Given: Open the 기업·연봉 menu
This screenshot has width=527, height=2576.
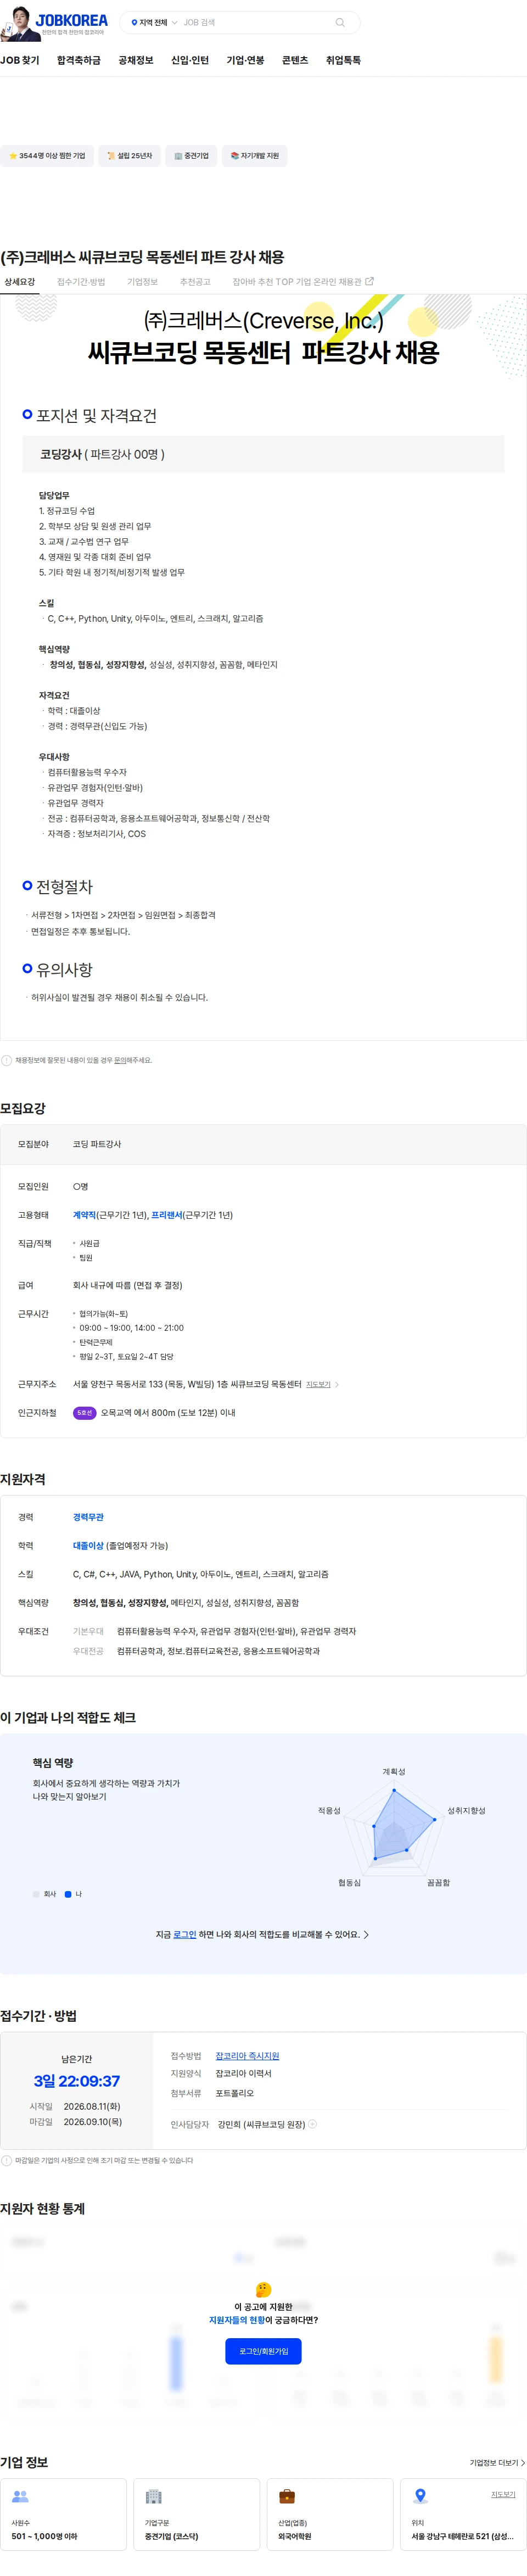Looking at the screenshot, I should [245, 61].
